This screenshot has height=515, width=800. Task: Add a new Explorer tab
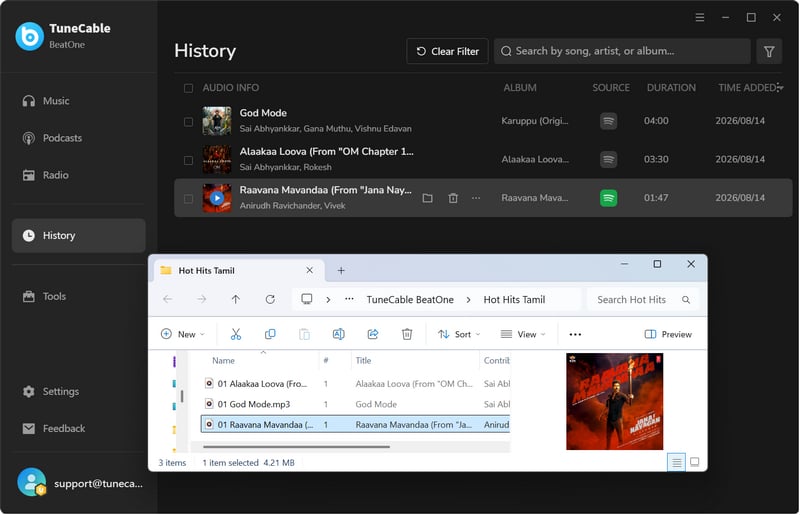341,271
